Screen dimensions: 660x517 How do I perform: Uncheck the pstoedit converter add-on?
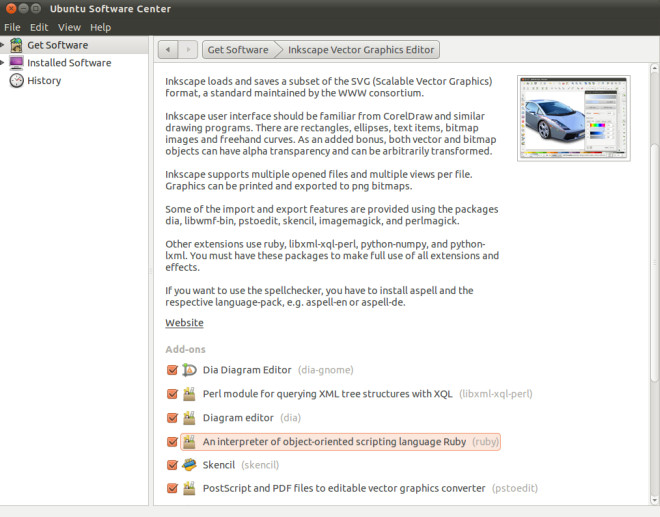pyautogui.click(x=172, y=488)
